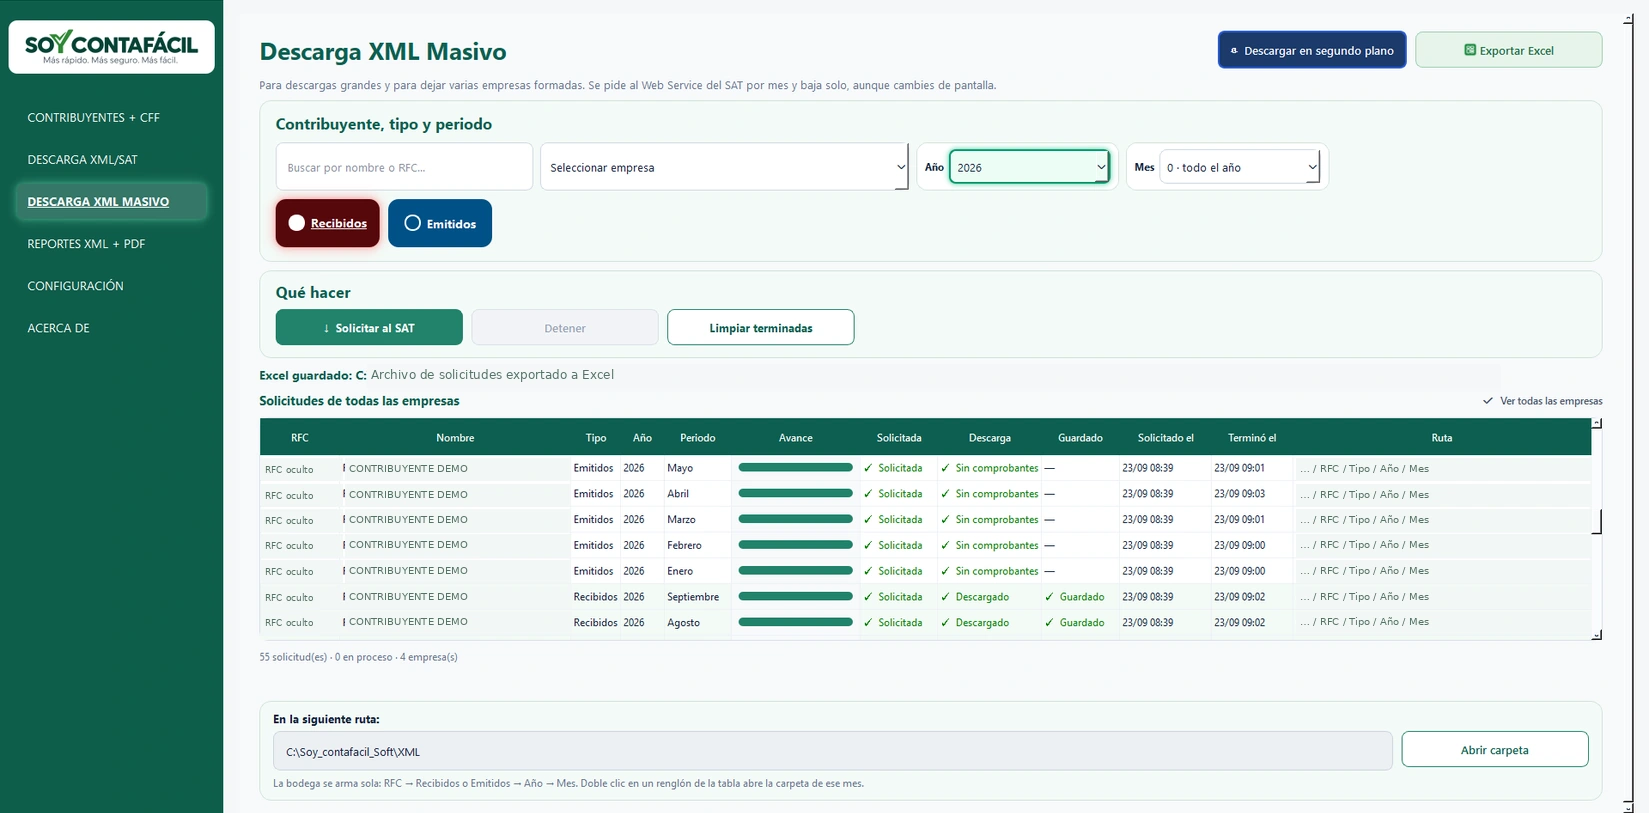Click Sin comprobantes in the Marzo row
Screen dimensions: 1649x813
[x=989, y=519]
